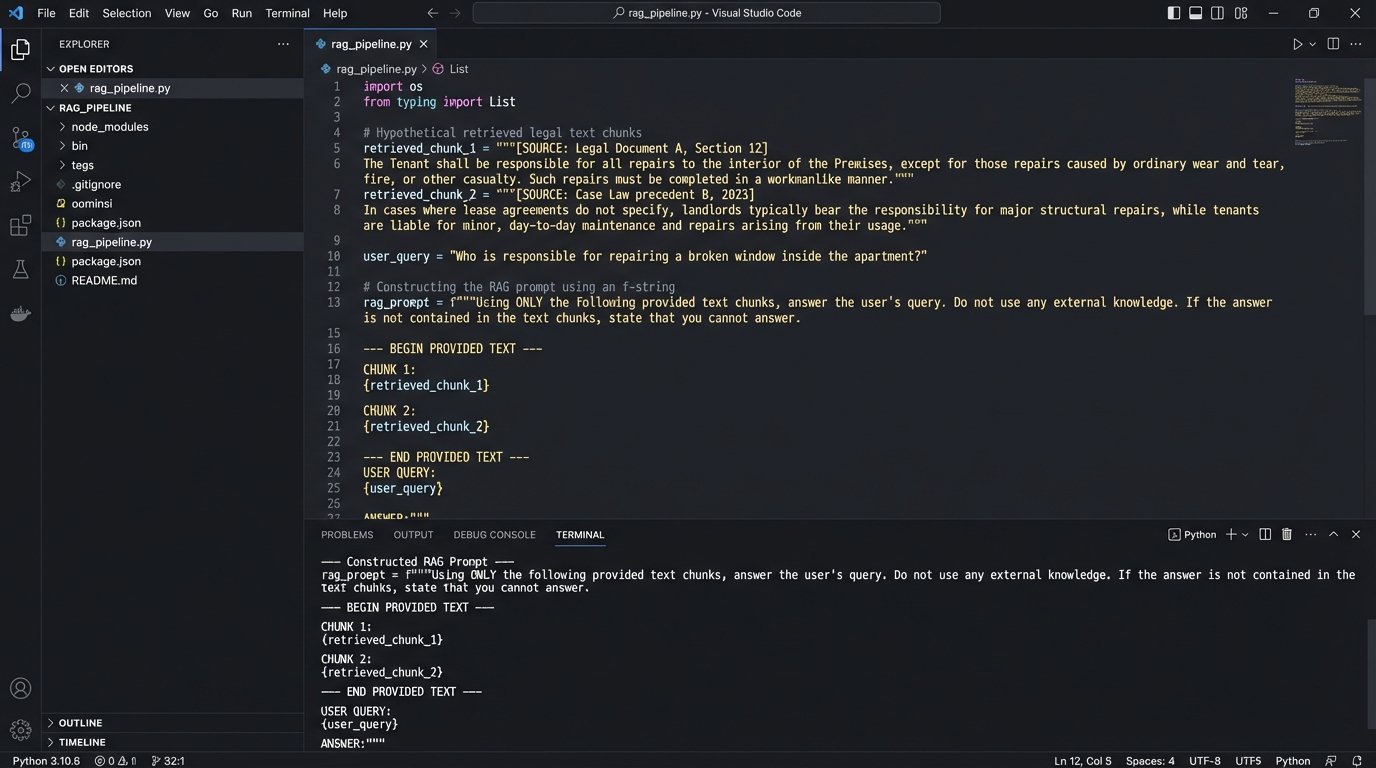Open the Testing flask icon

pos(20,269)
